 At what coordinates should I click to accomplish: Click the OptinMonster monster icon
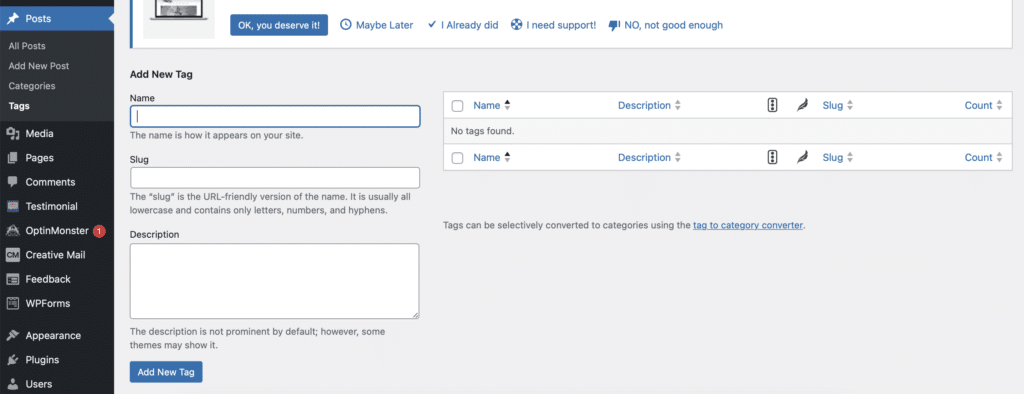[x=12, y=231]
